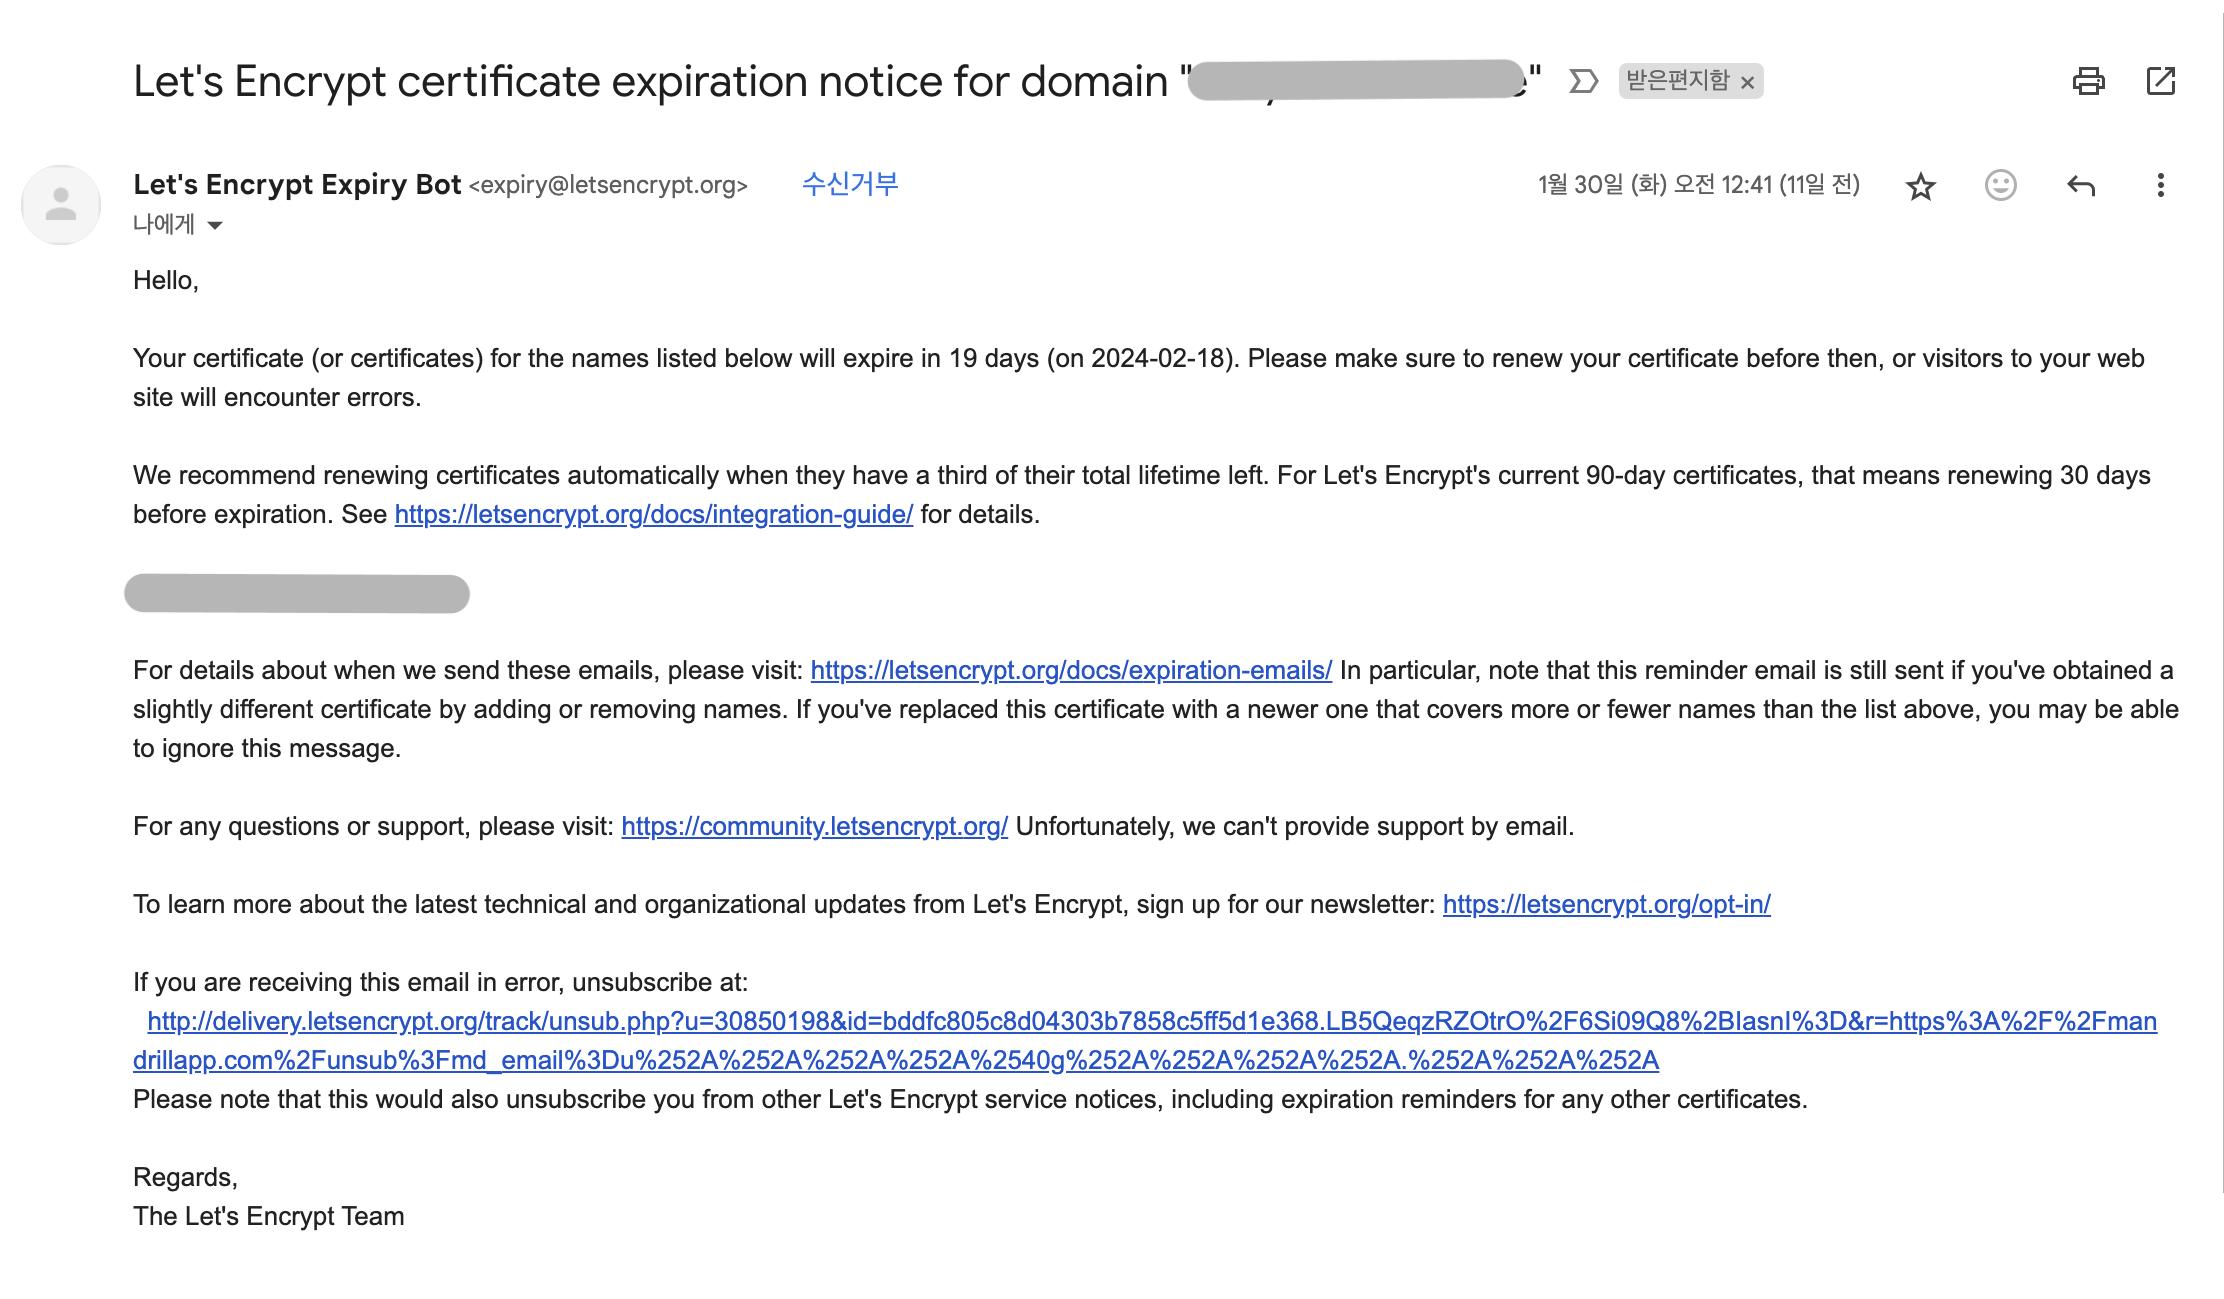
Task: Star this Let's Encrypt message
Action: (x=1920, y=186)
